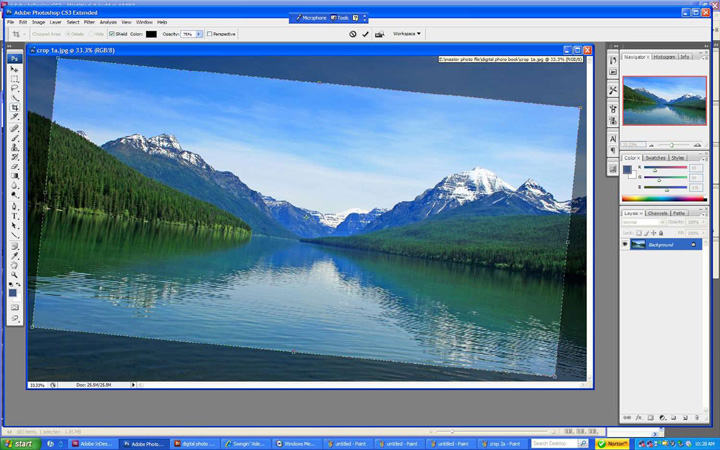Click the delete layer trash icon
The height and width of the screenshot is (450, 720).
coord(697,417)
